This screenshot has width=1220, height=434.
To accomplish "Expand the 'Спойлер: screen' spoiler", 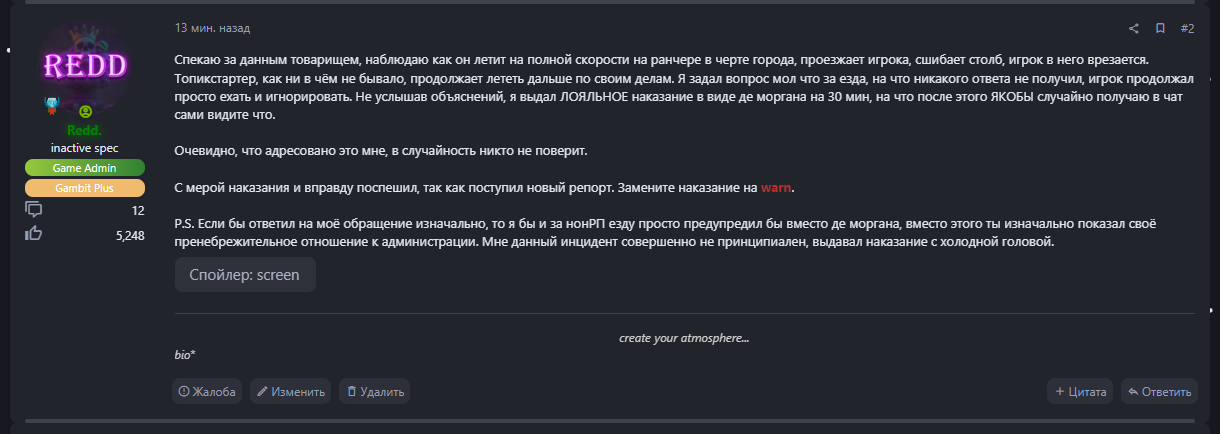I will click(x=245, y=274).
